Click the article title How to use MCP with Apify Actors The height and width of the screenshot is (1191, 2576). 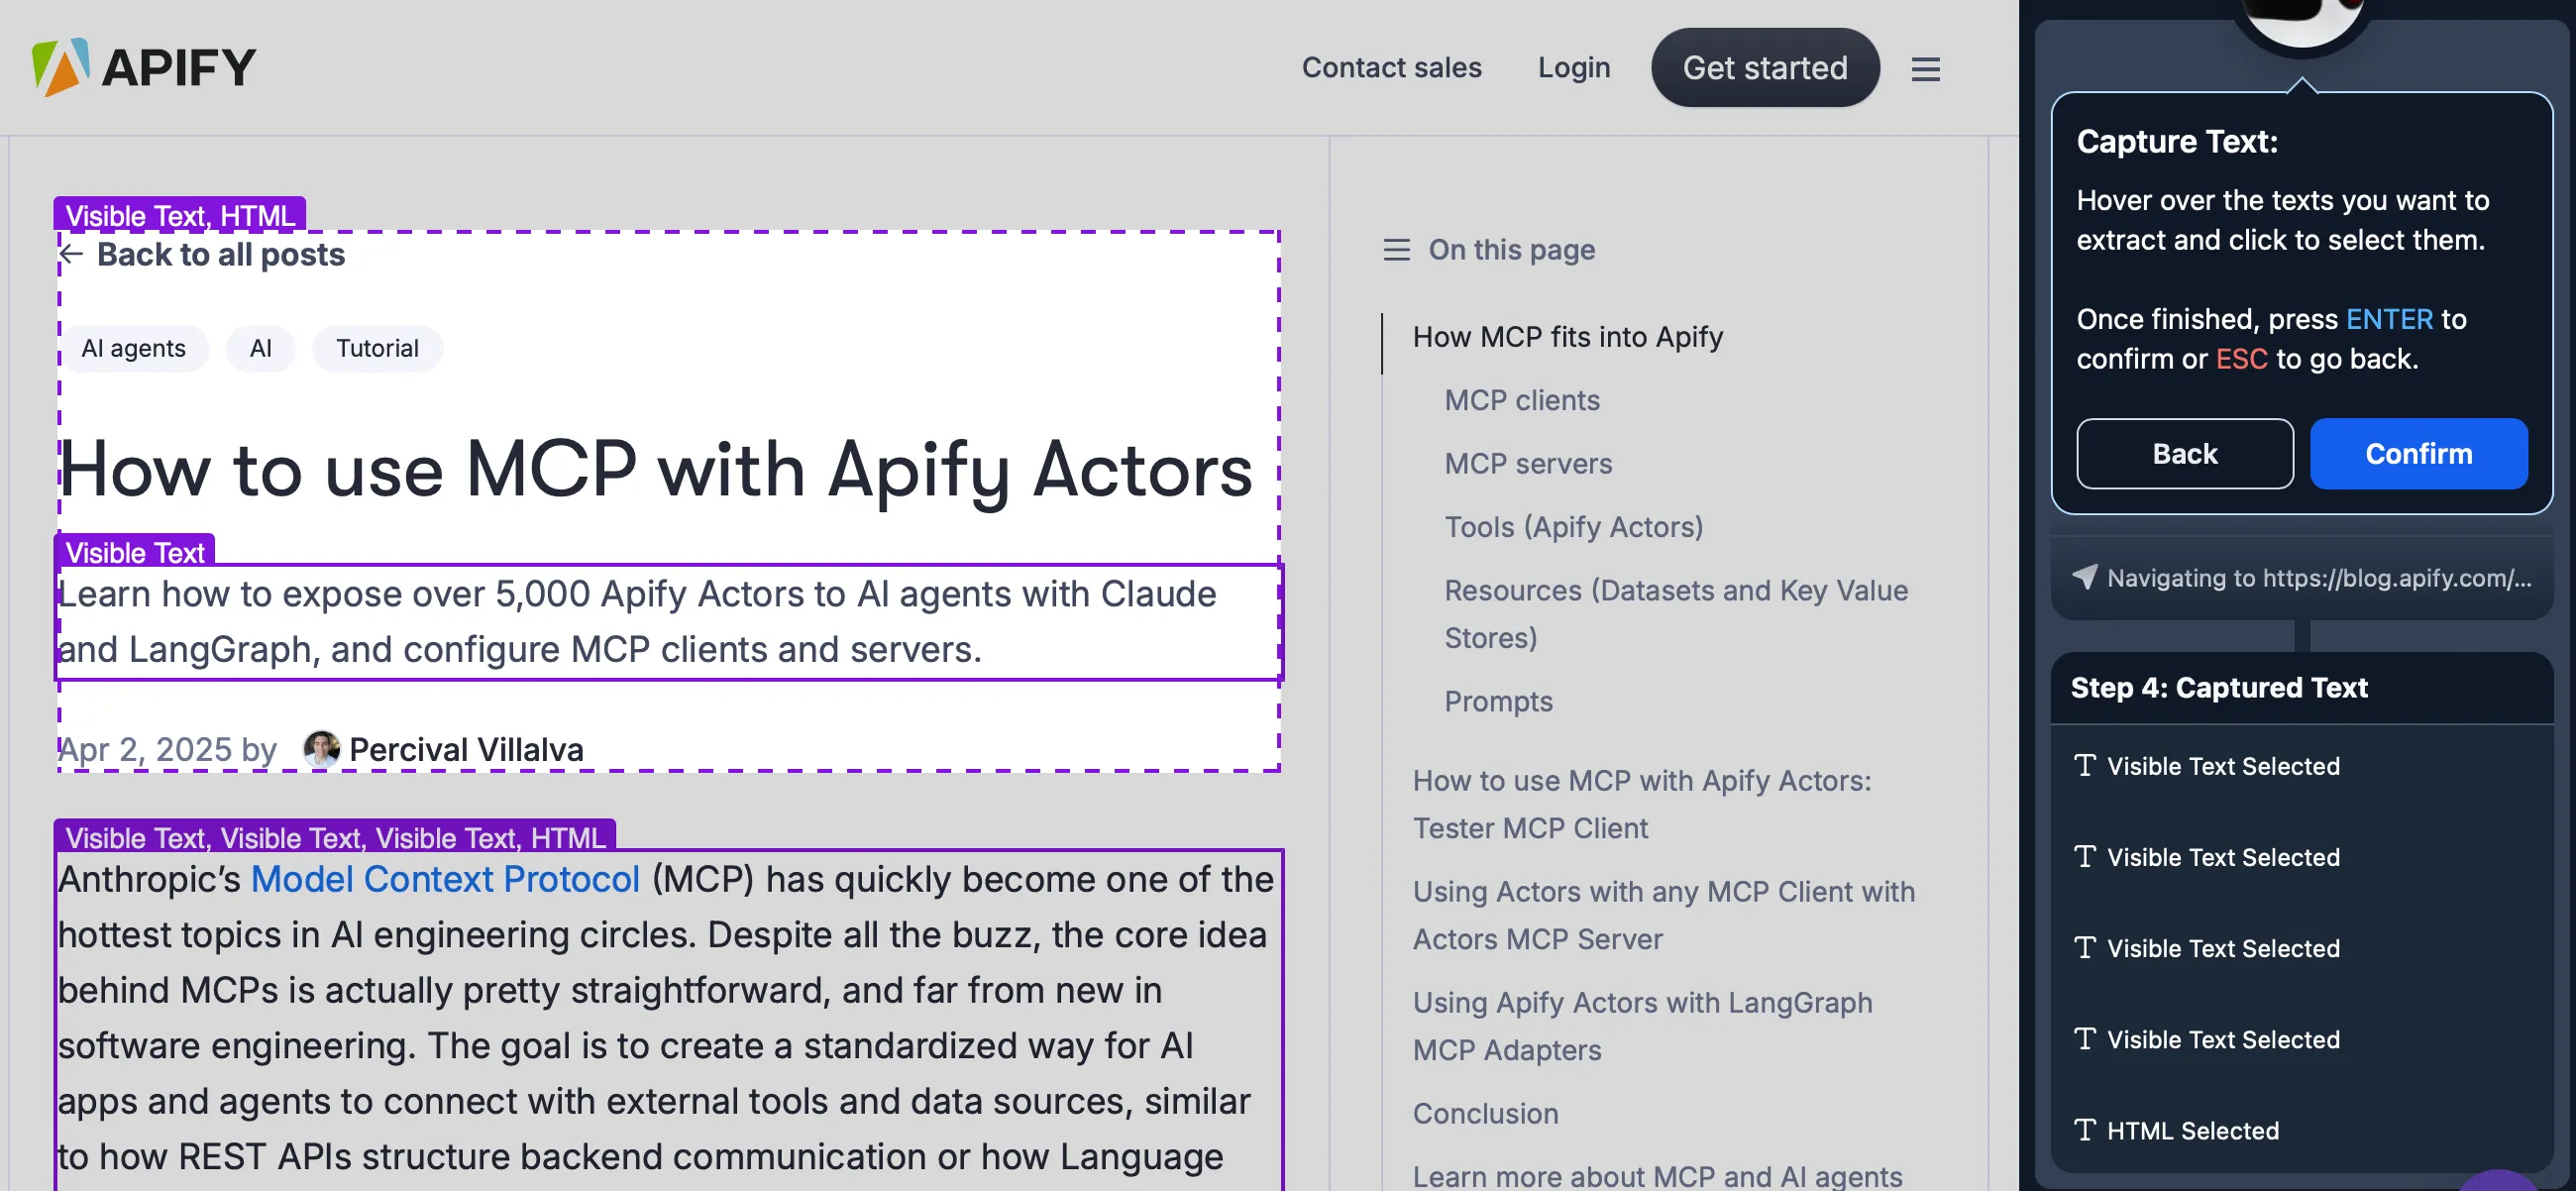[656, 470]
